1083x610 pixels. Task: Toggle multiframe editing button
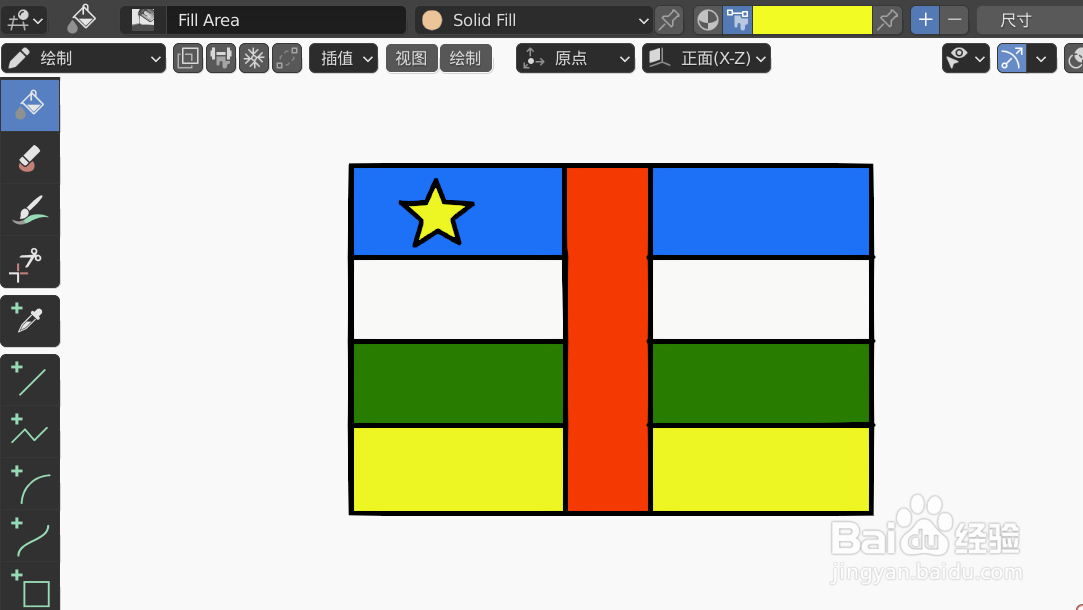(287, 58)
